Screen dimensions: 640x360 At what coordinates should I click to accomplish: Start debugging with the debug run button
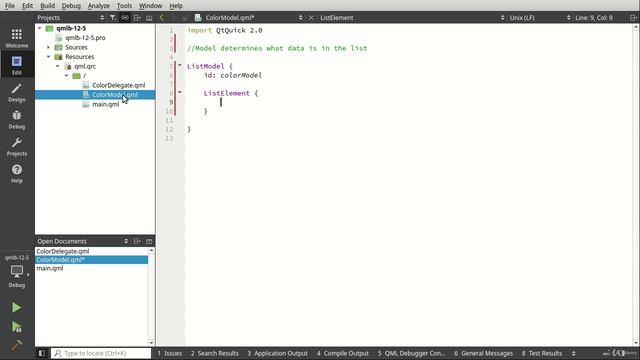(x=16, y=327)
